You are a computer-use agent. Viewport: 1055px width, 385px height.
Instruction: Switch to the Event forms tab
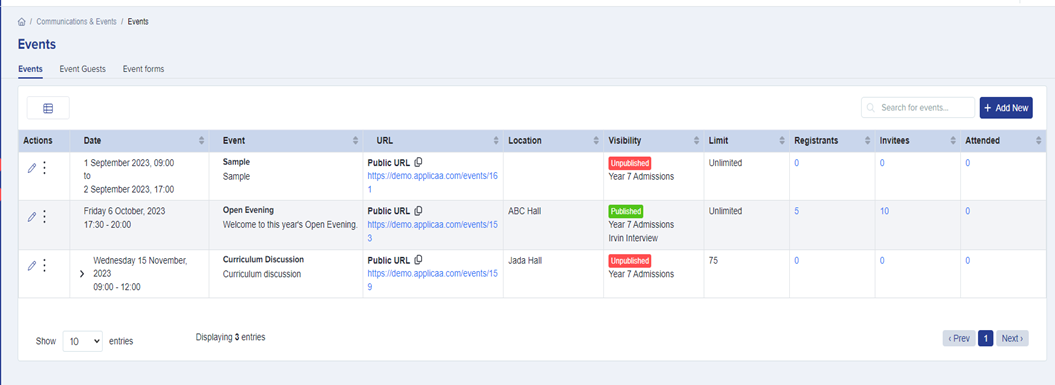[143, 69]
